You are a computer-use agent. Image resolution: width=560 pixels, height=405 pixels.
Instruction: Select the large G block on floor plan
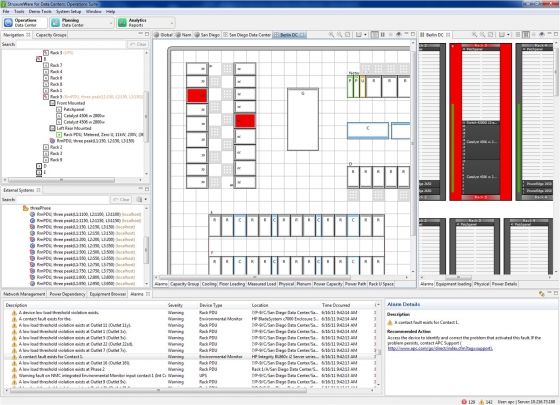(303, 119)
